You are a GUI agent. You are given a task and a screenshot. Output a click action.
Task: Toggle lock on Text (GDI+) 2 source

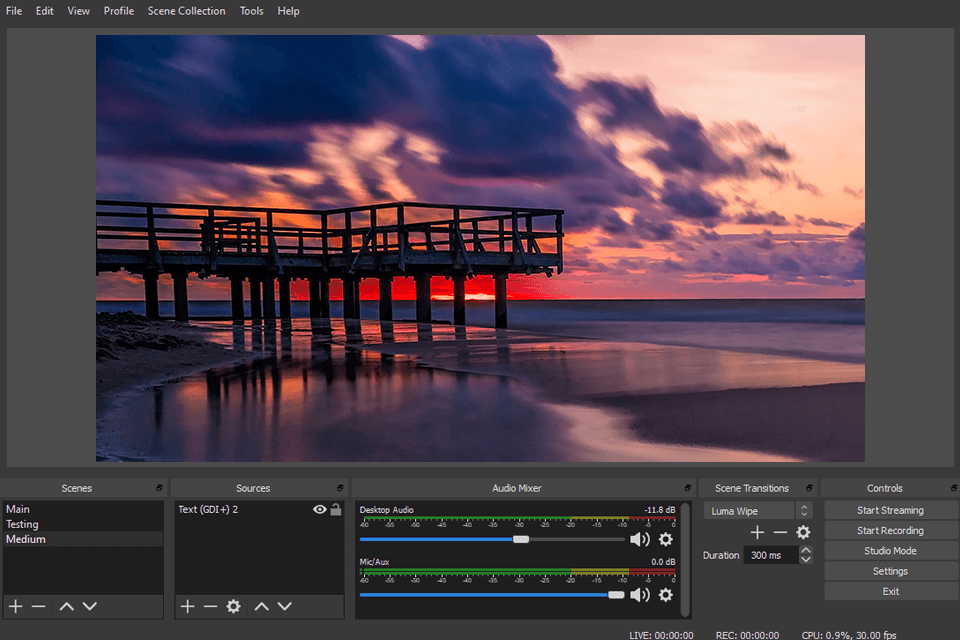tap(336, 510)
